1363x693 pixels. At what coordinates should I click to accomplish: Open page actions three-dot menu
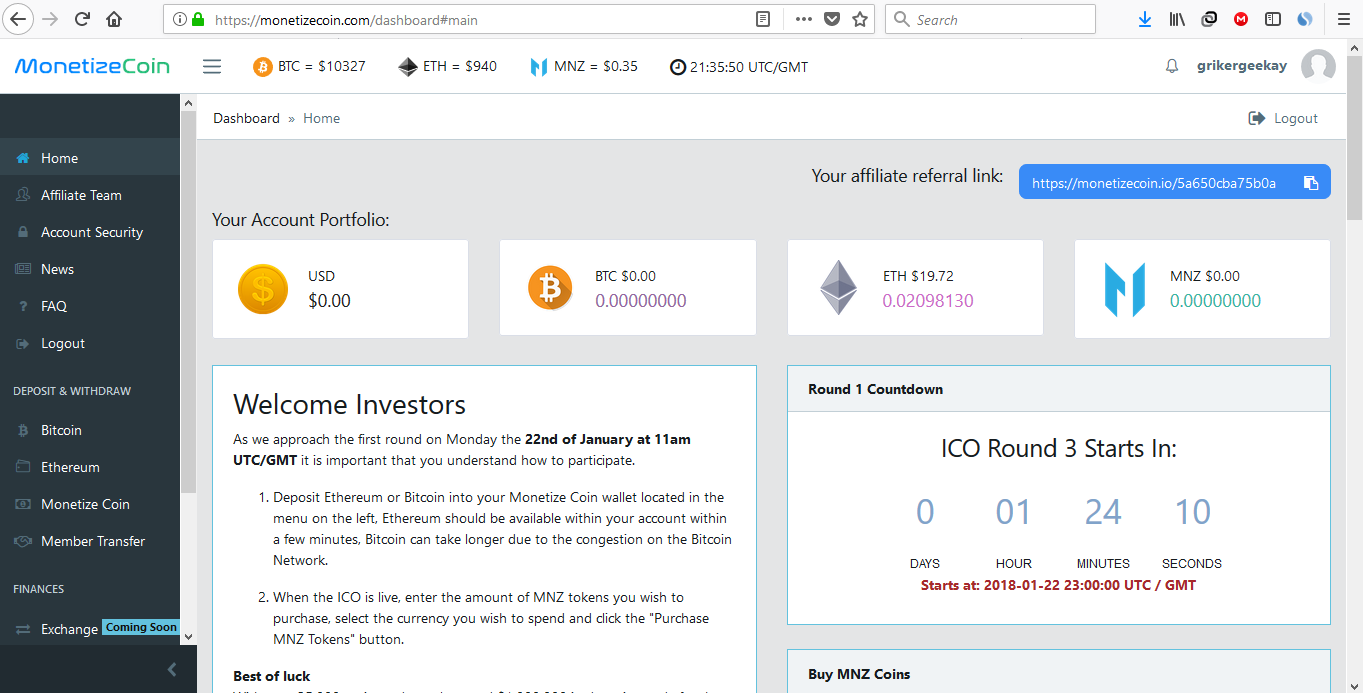803,19
